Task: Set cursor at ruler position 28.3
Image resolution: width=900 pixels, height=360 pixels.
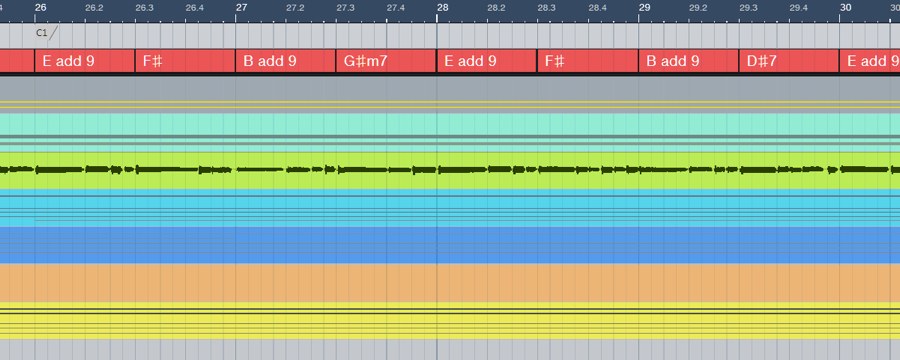Action: pos(546,7)
